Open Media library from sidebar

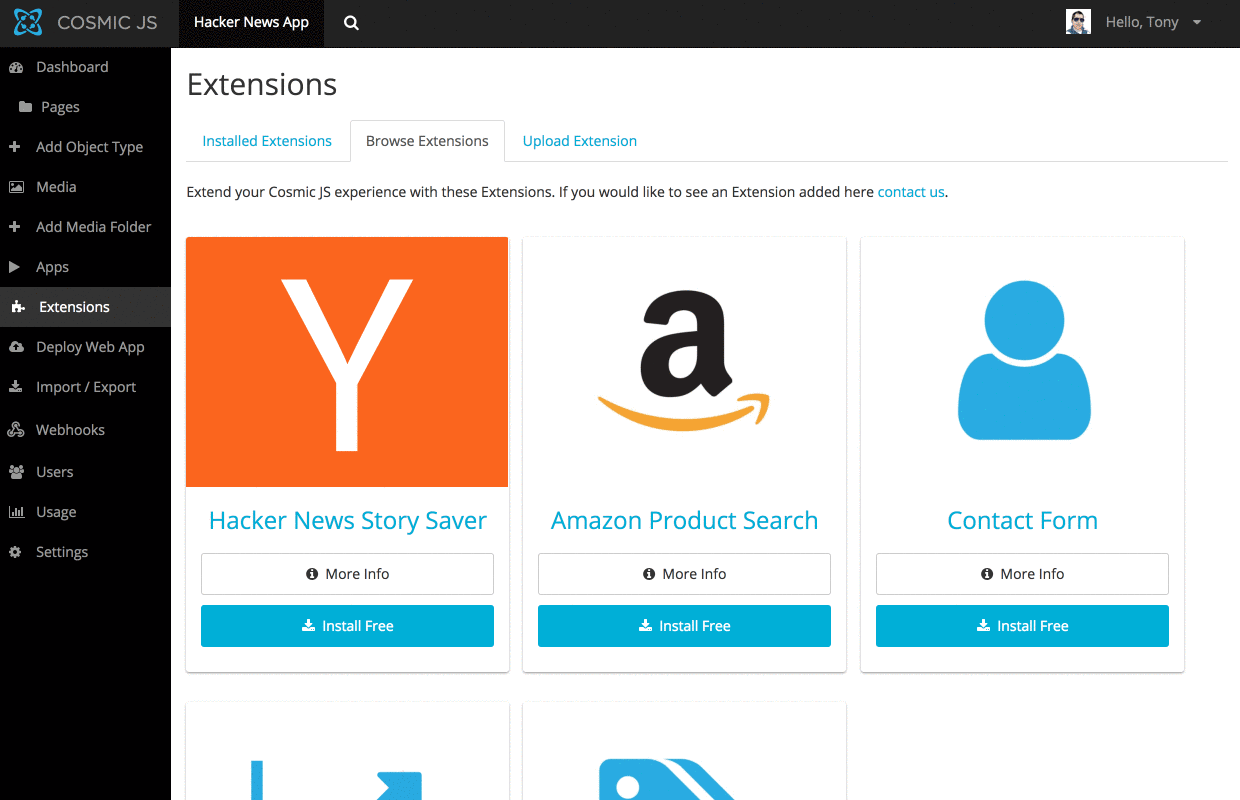click(56, 187)
